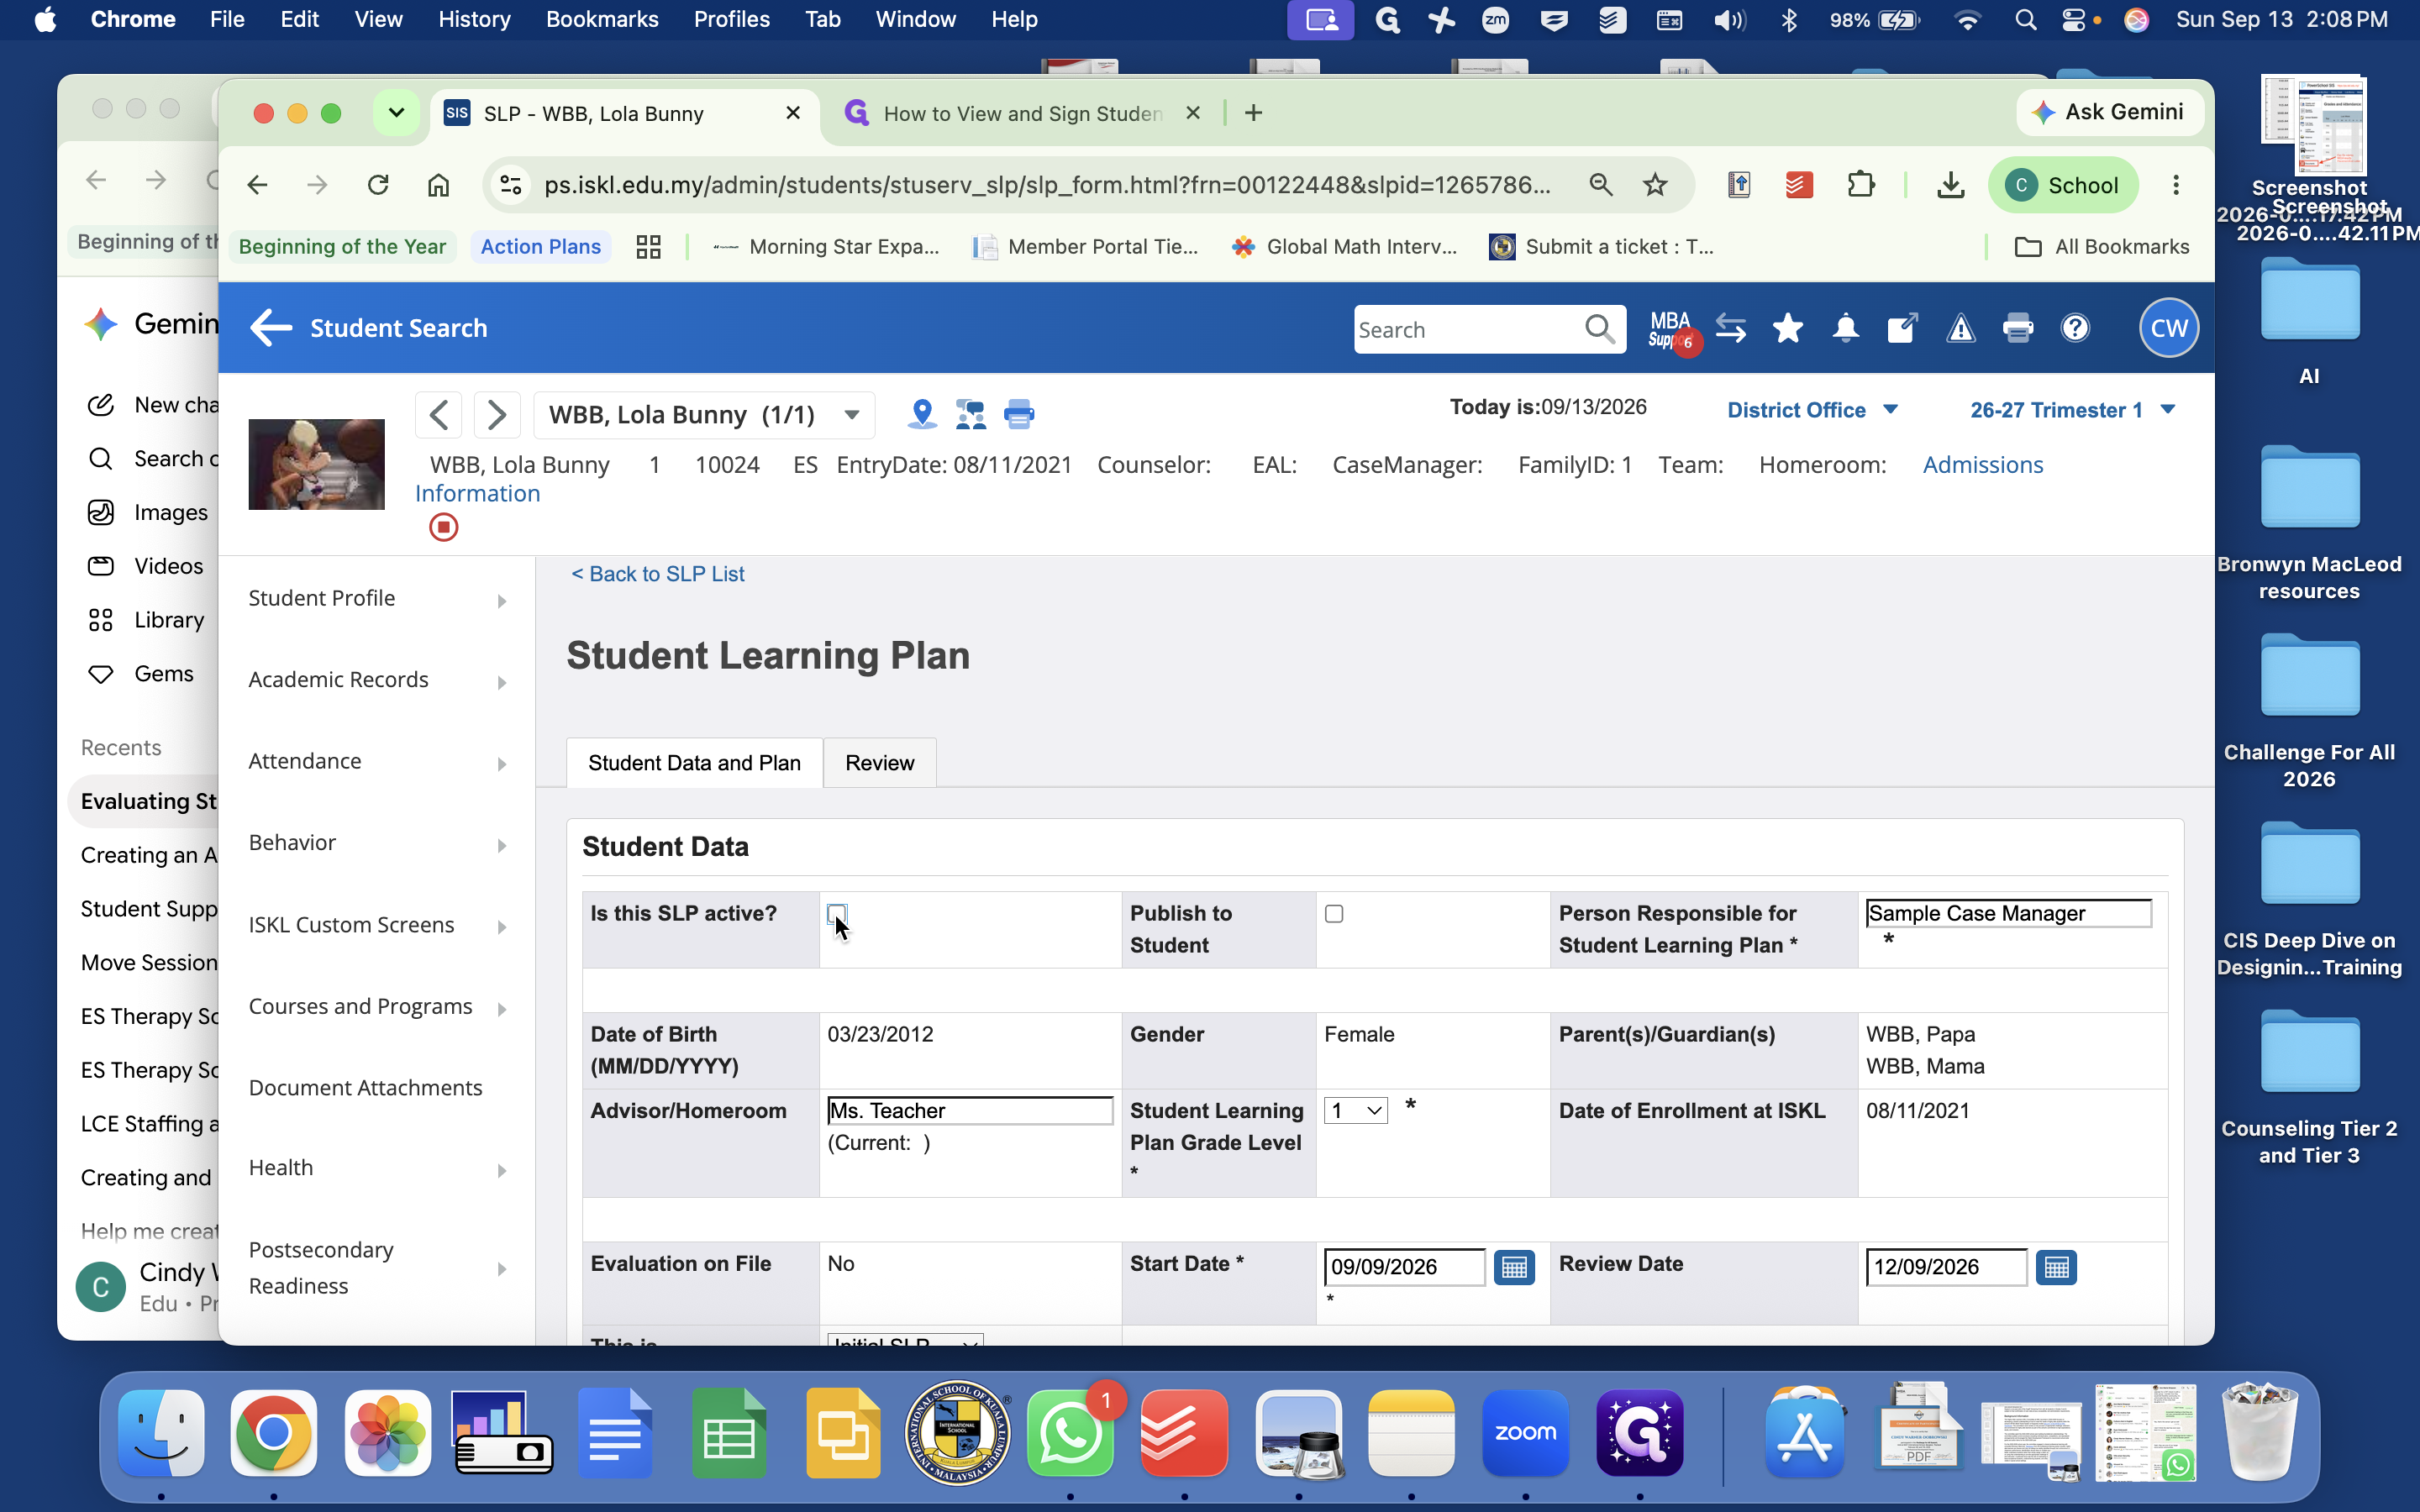Expand the Behavior menu
The image size is (2420, 1512).
click(x=378, y=844)
